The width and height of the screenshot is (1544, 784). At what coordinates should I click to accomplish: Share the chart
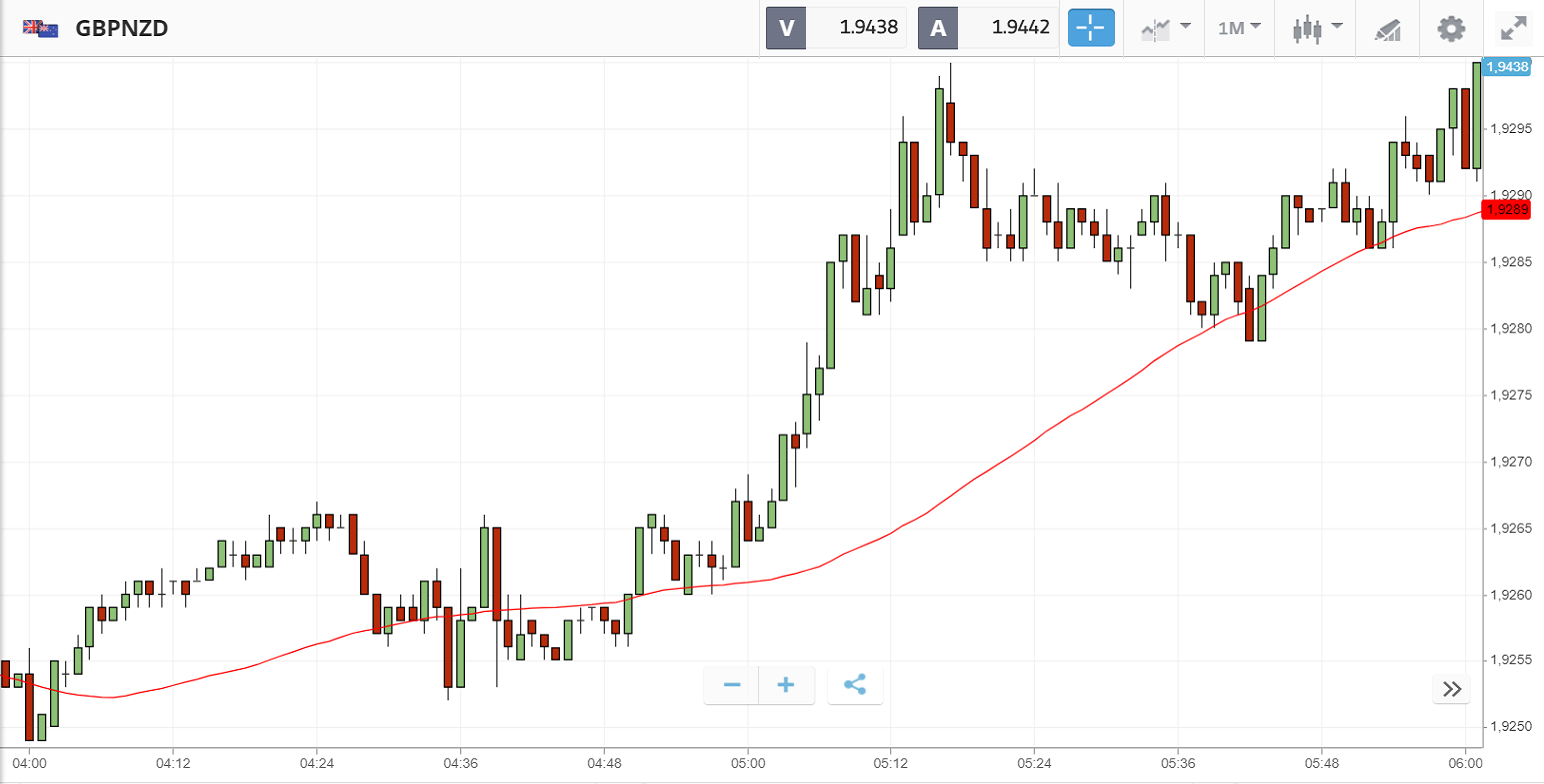[855, 685]
